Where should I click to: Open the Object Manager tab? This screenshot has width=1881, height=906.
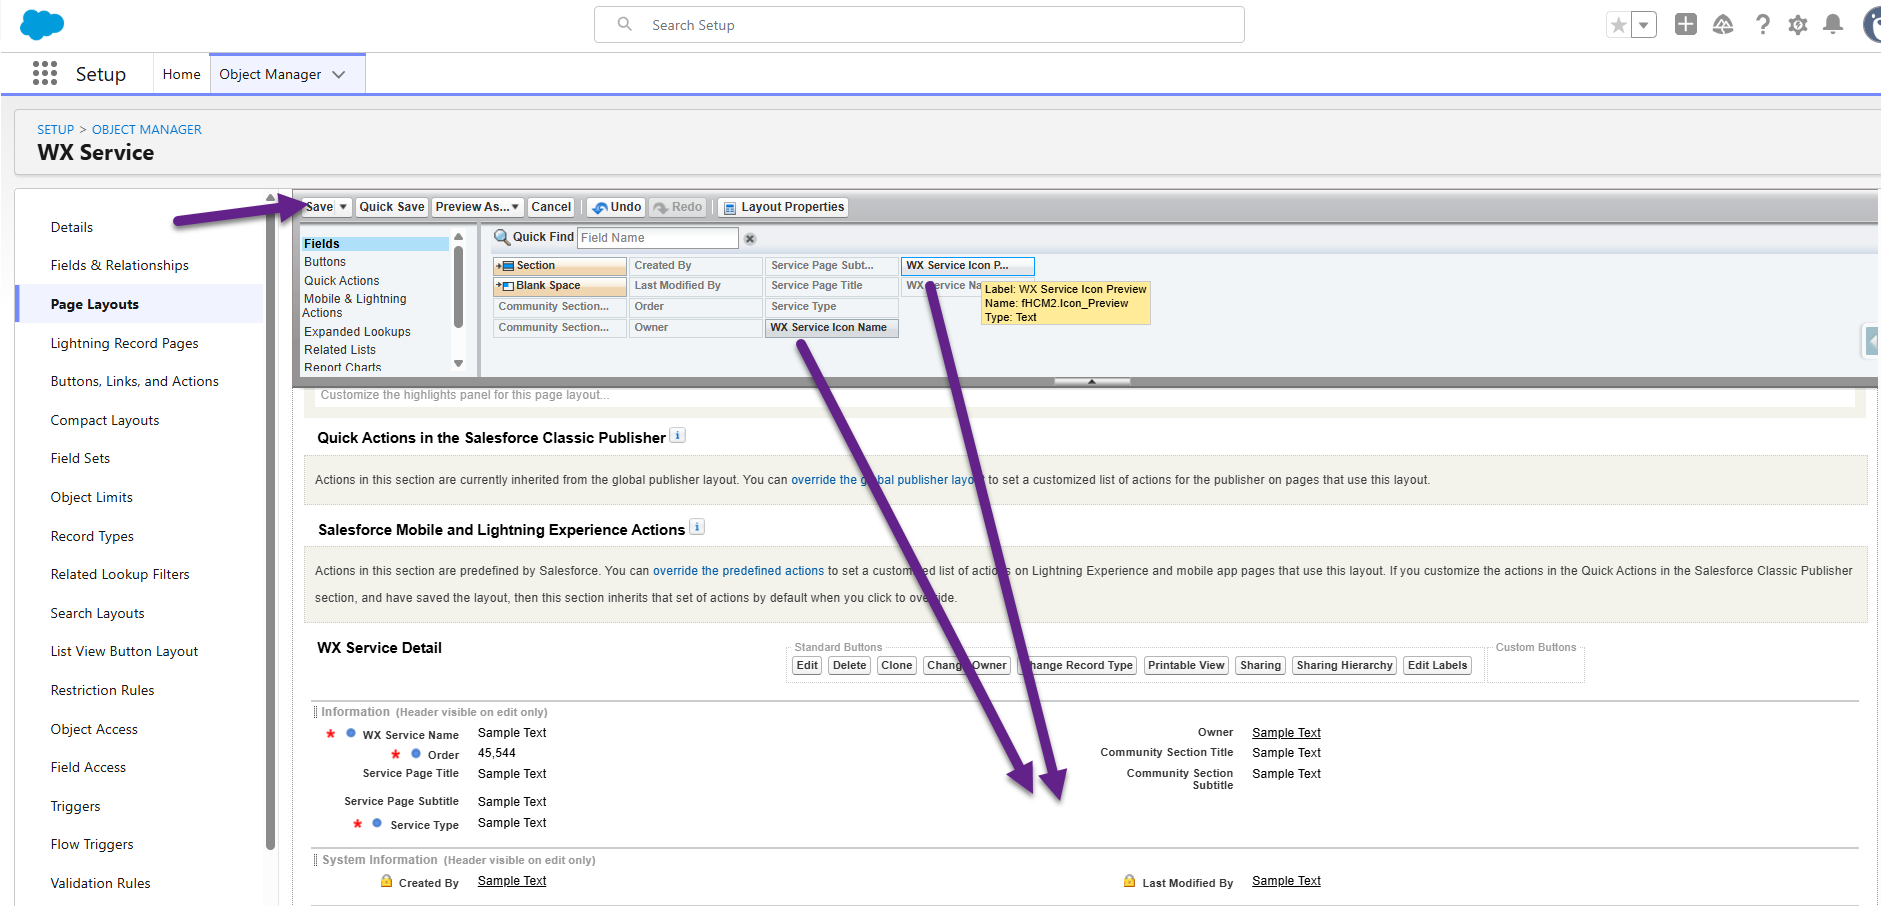click(x=270, y=74)
